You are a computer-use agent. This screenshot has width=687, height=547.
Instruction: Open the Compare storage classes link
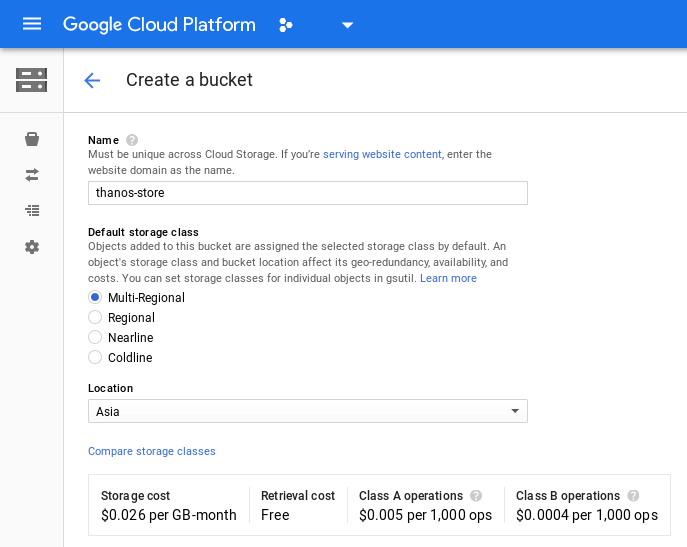[x=152, y=451]
